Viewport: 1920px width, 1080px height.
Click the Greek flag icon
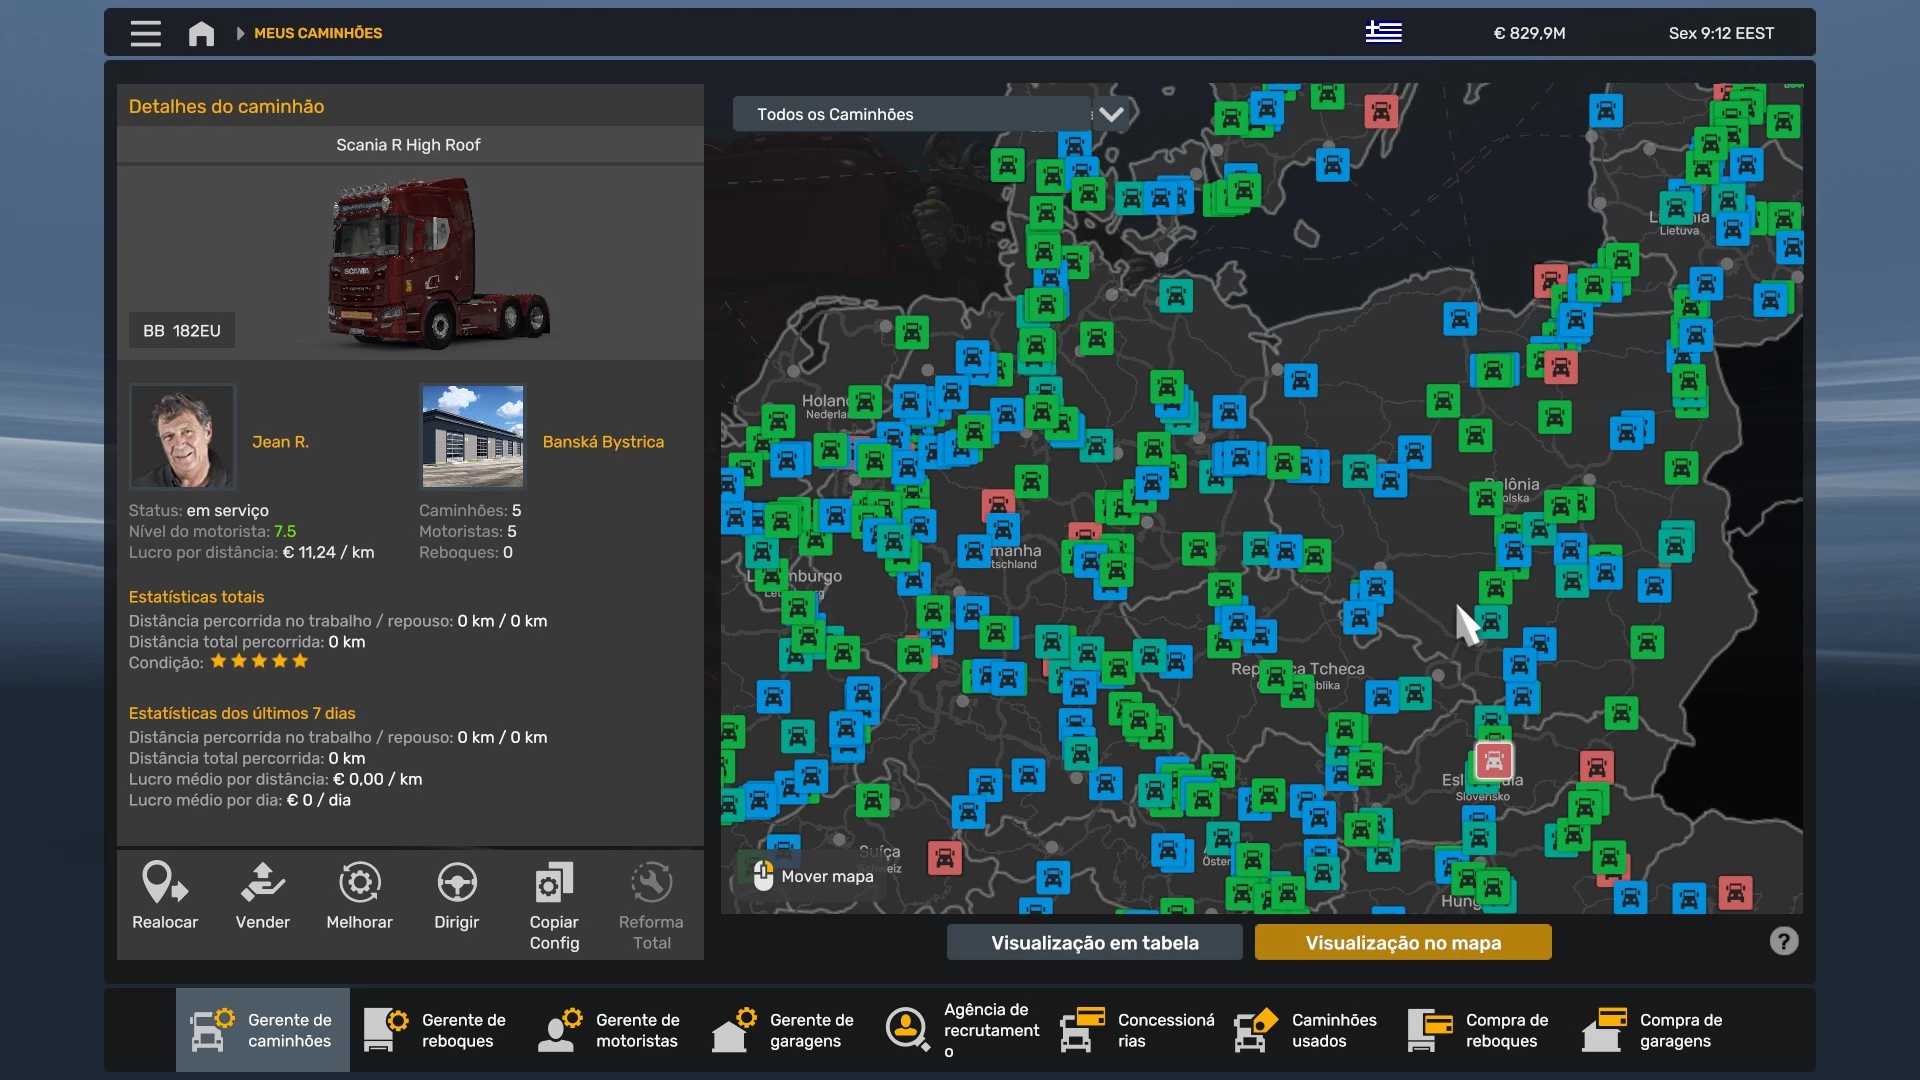pos(1383,32)
